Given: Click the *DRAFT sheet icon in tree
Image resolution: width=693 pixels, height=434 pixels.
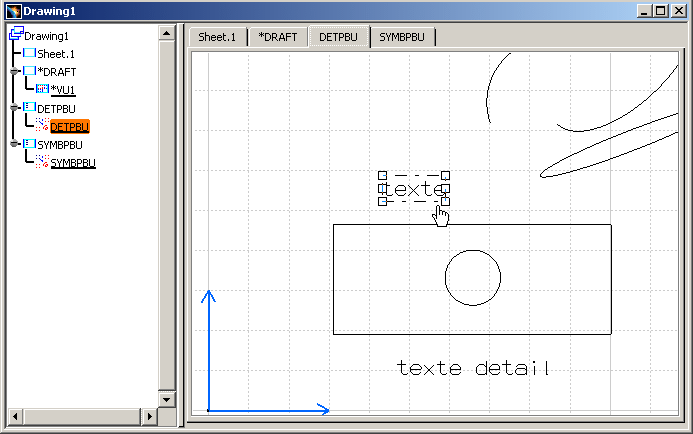Looking at the screenshot, I should [29, 71].
